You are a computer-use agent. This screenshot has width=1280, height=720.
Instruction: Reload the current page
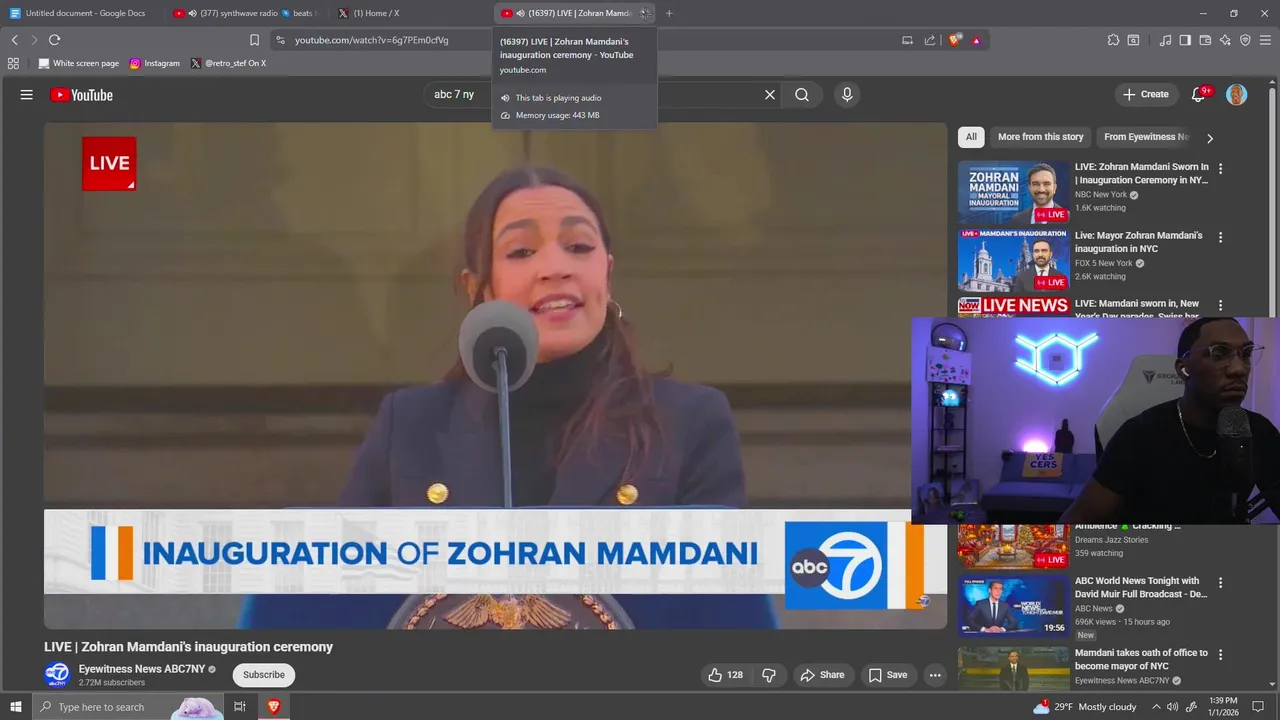[54, 40]
